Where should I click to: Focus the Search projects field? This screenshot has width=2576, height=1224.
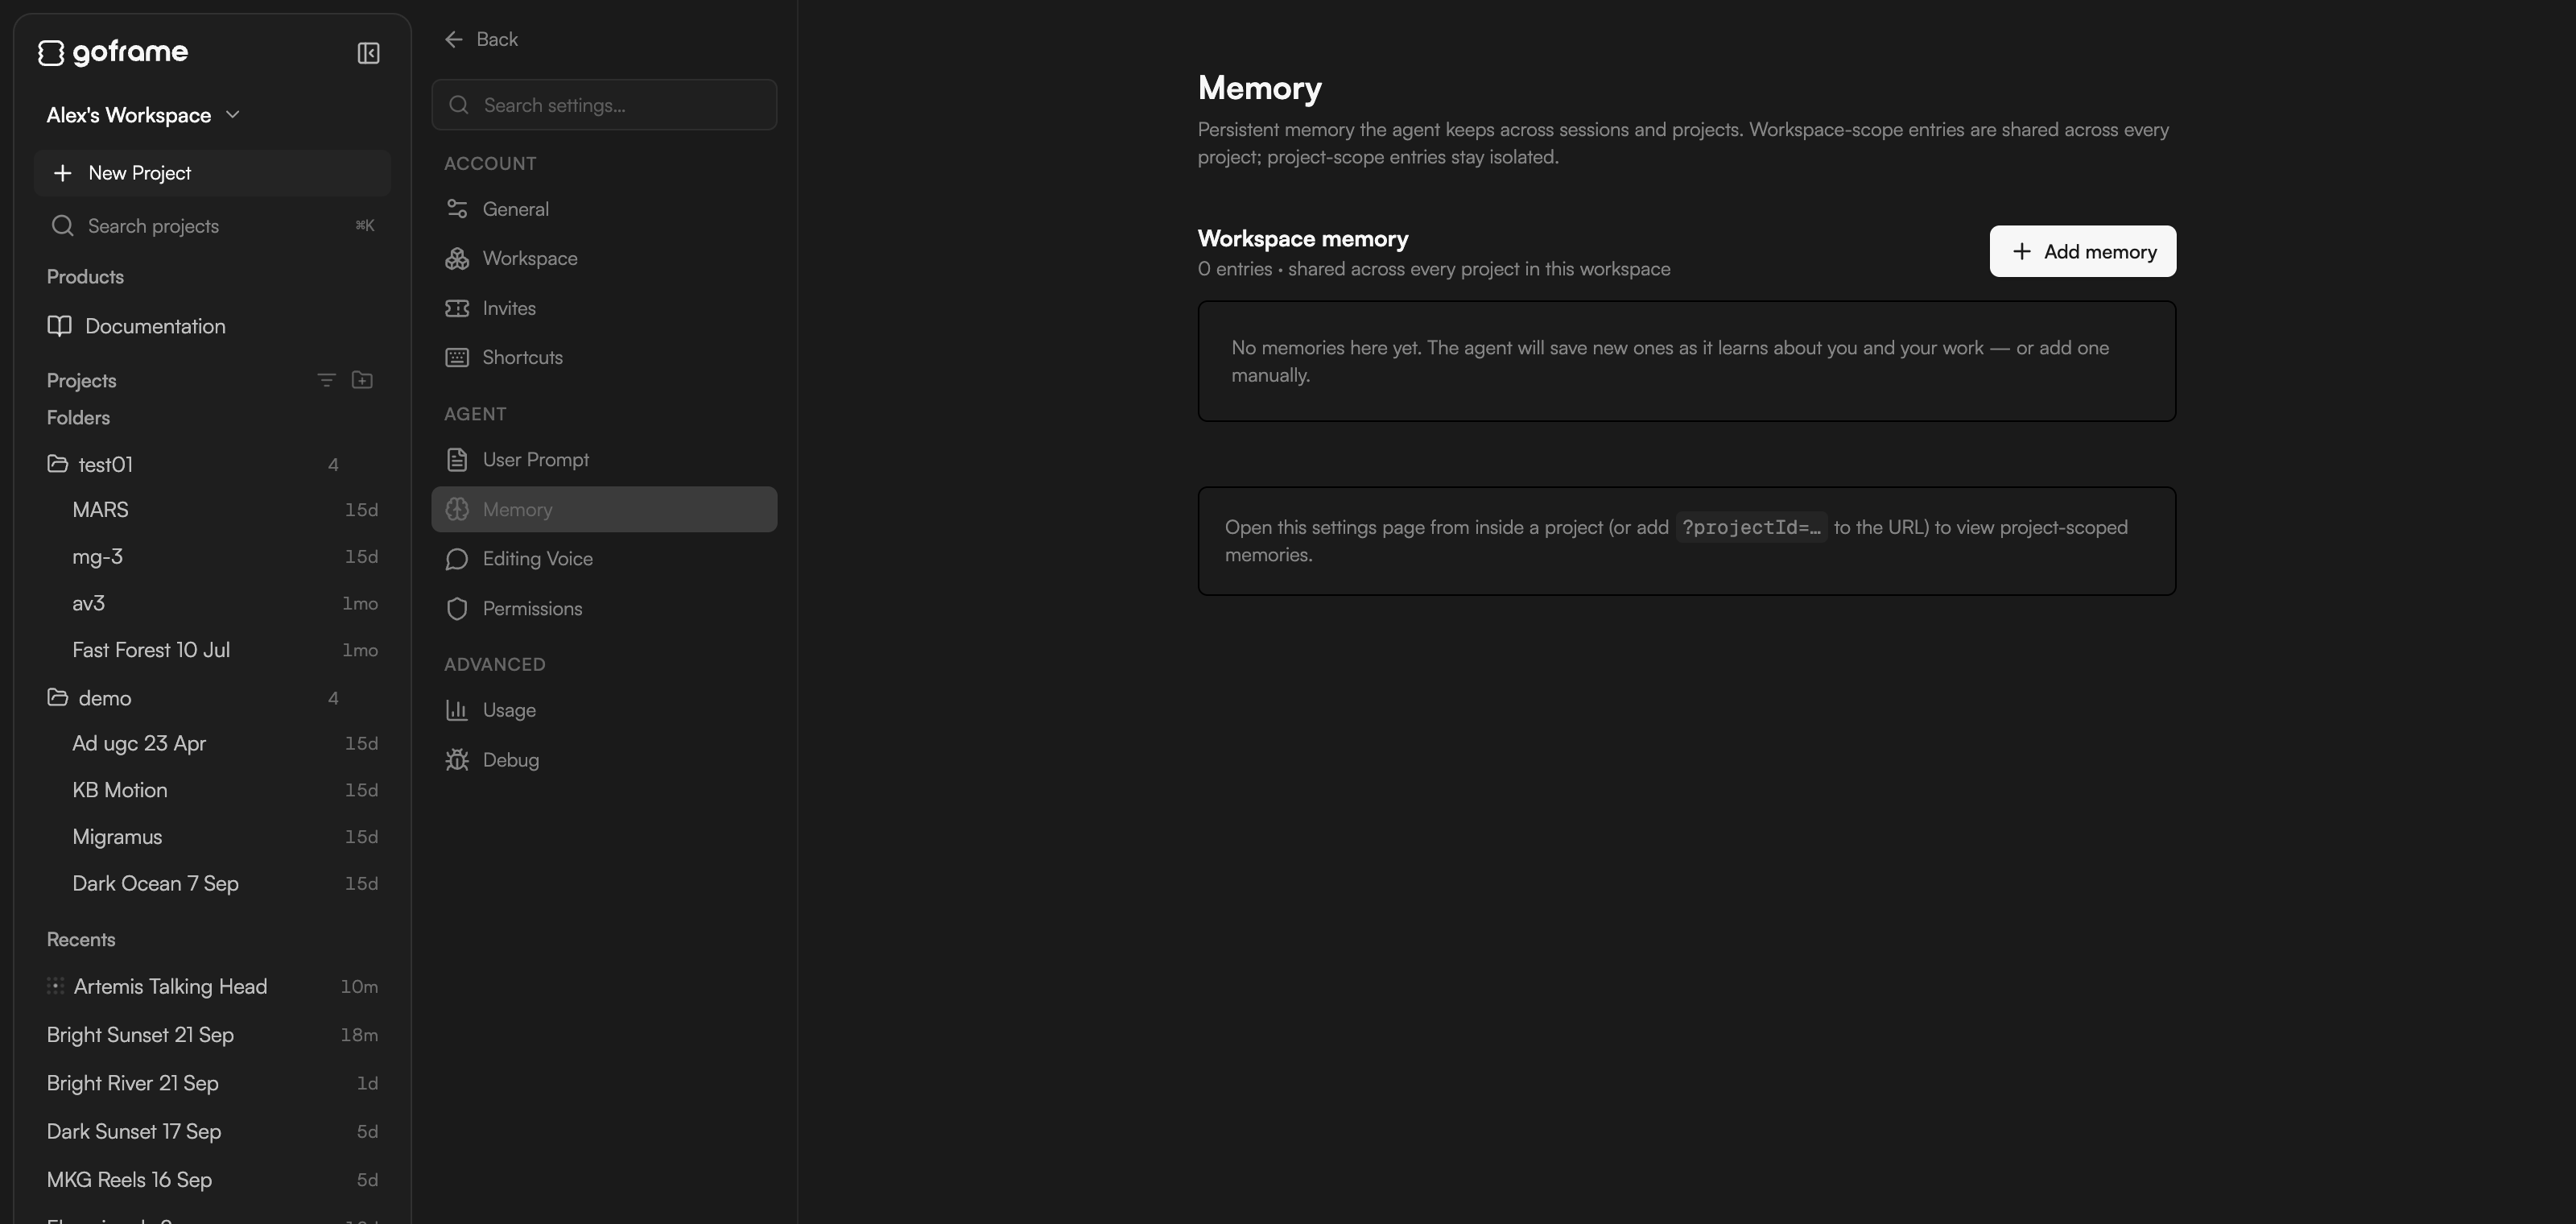(x=212, y=226)
